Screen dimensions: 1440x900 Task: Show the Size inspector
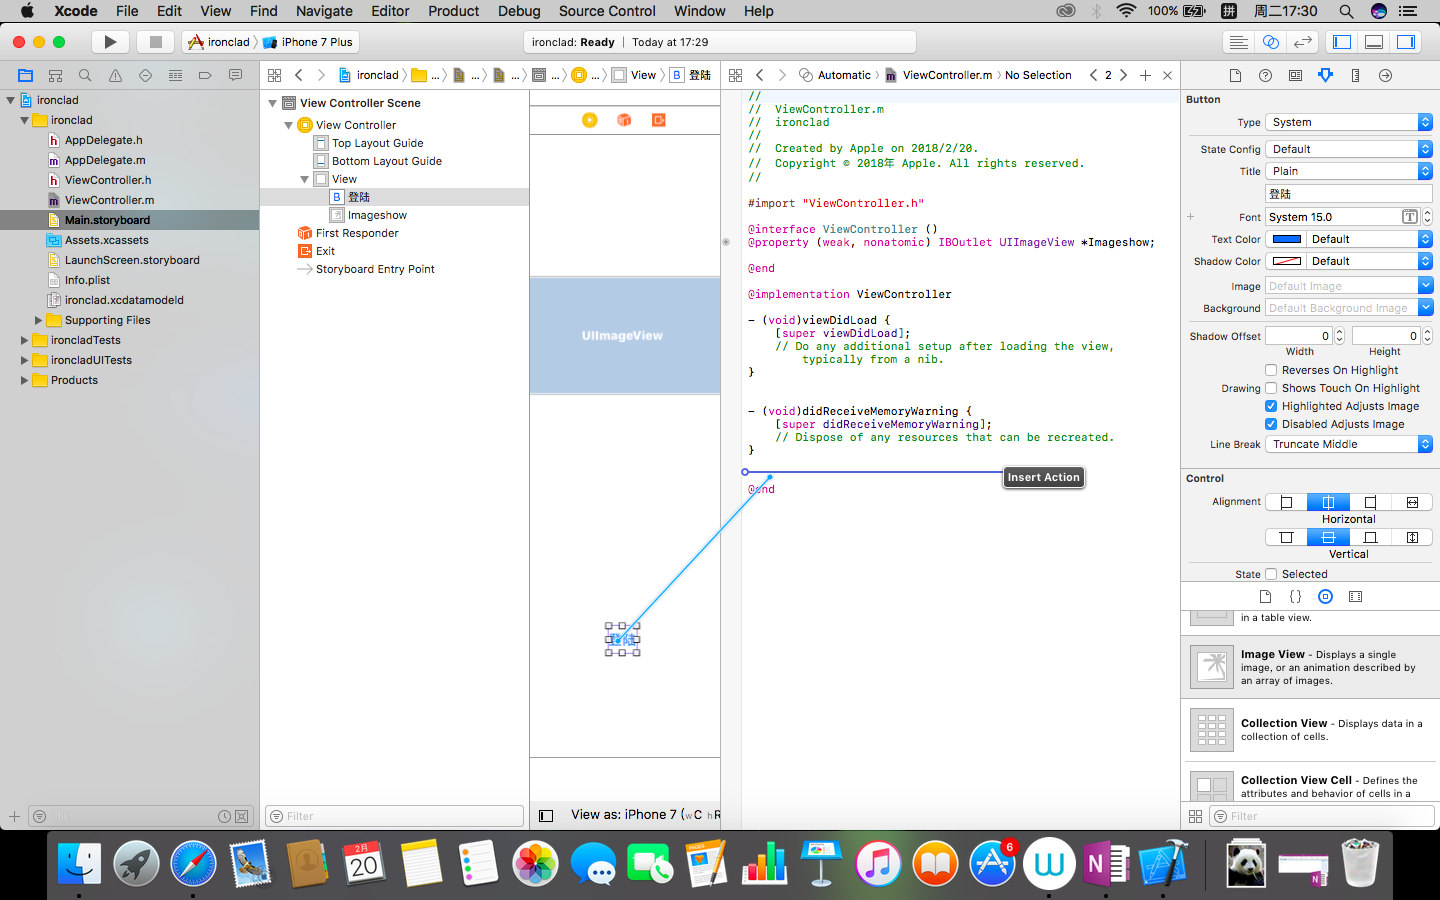point(1355,75)
